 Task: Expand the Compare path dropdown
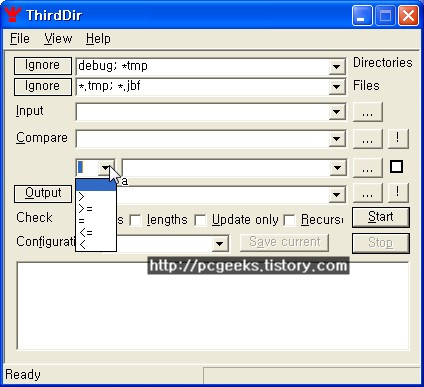[x=336, y=139]
